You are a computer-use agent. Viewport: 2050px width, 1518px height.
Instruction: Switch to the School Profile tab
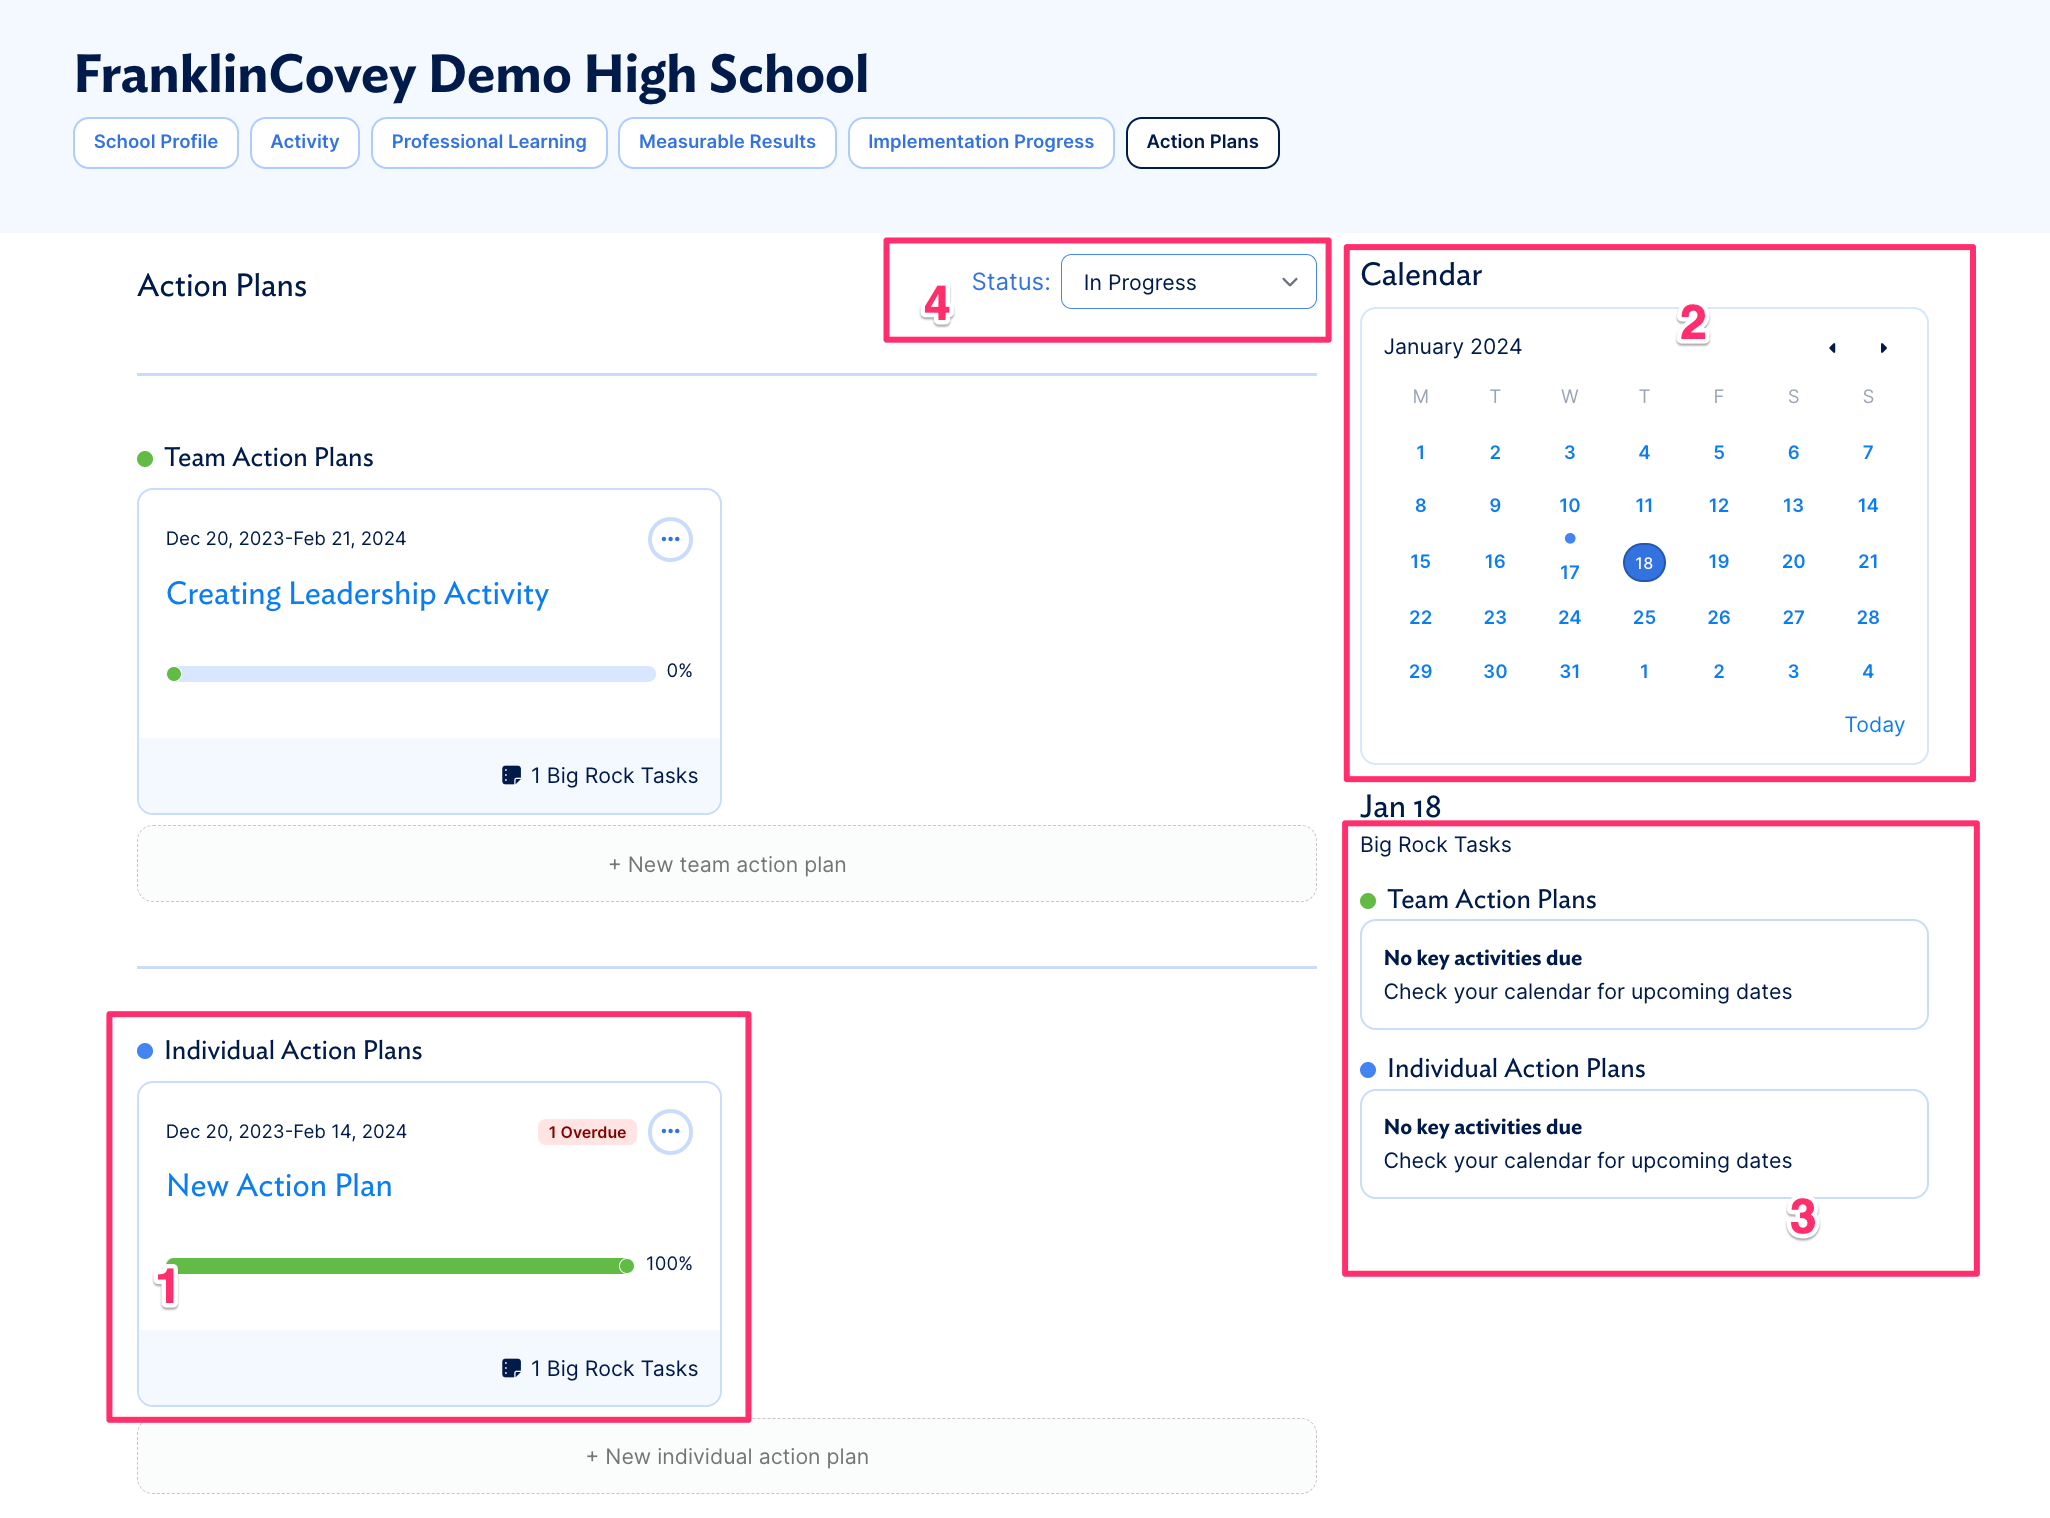155,142
